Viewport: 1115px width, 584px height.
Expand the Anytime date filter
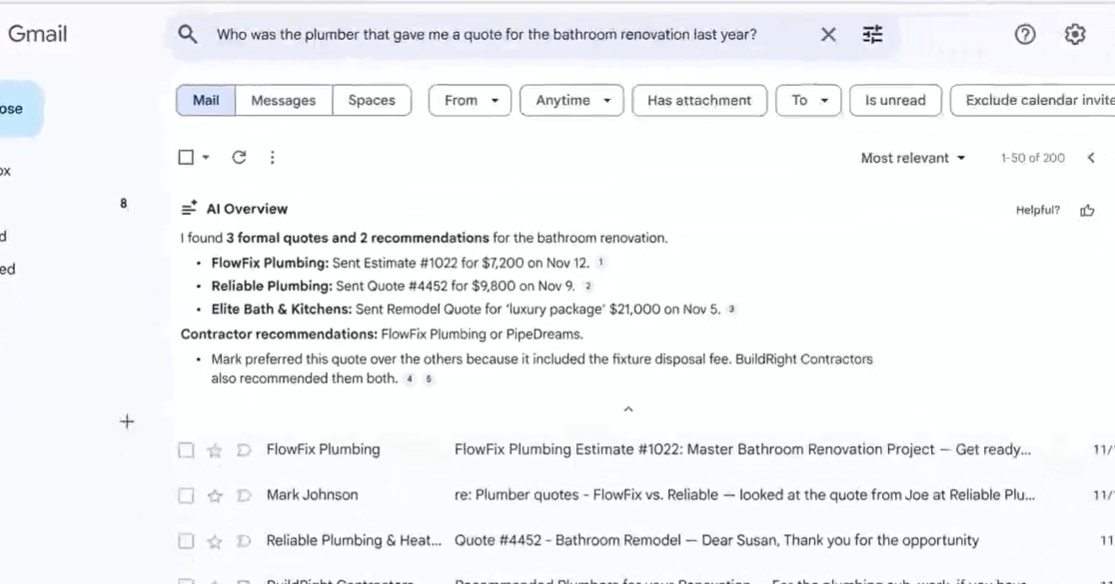(572, 100)
